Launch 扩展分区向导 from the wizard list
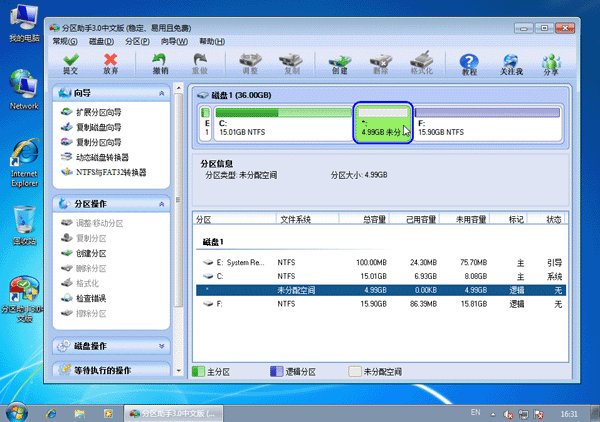Image resolution: width=600 pixels, height=422 pixels. (98, 113)
